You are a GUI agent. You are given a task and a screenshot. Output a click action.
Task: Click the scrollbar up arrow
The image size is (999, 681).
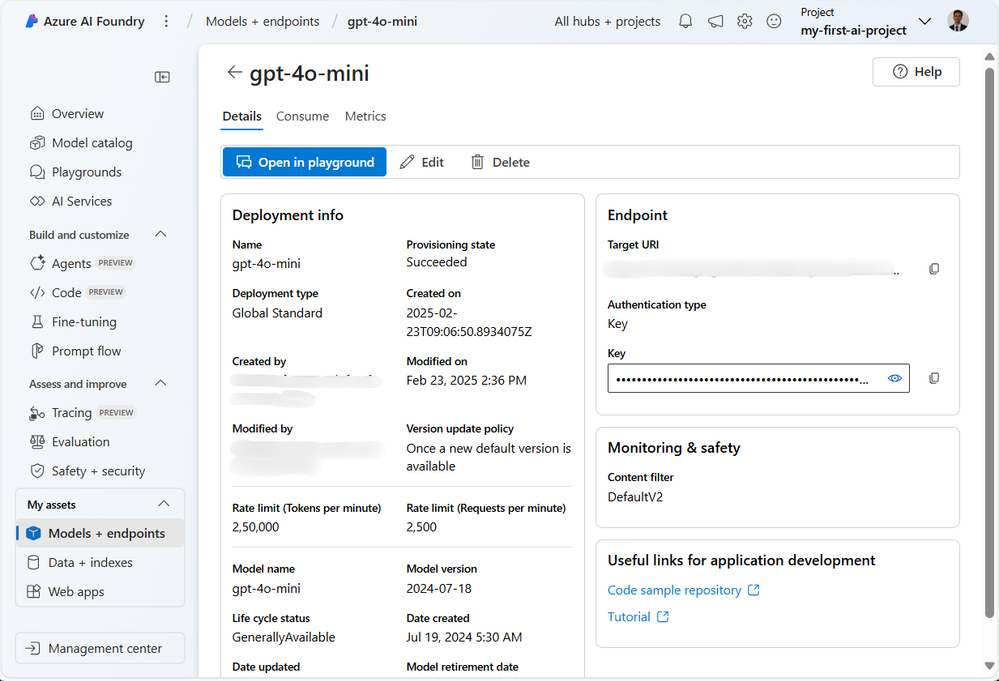tap(989, 57)
